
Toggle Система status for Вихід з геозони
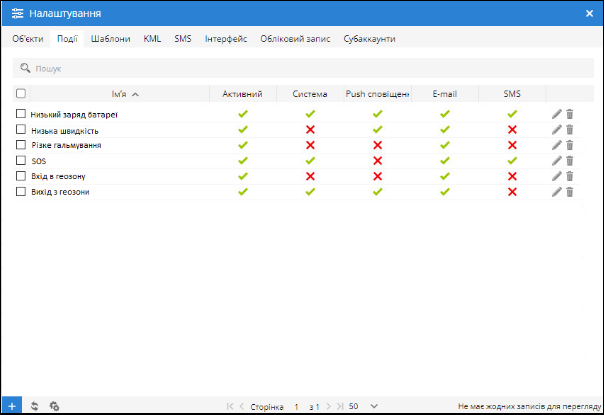pos(310,192)
